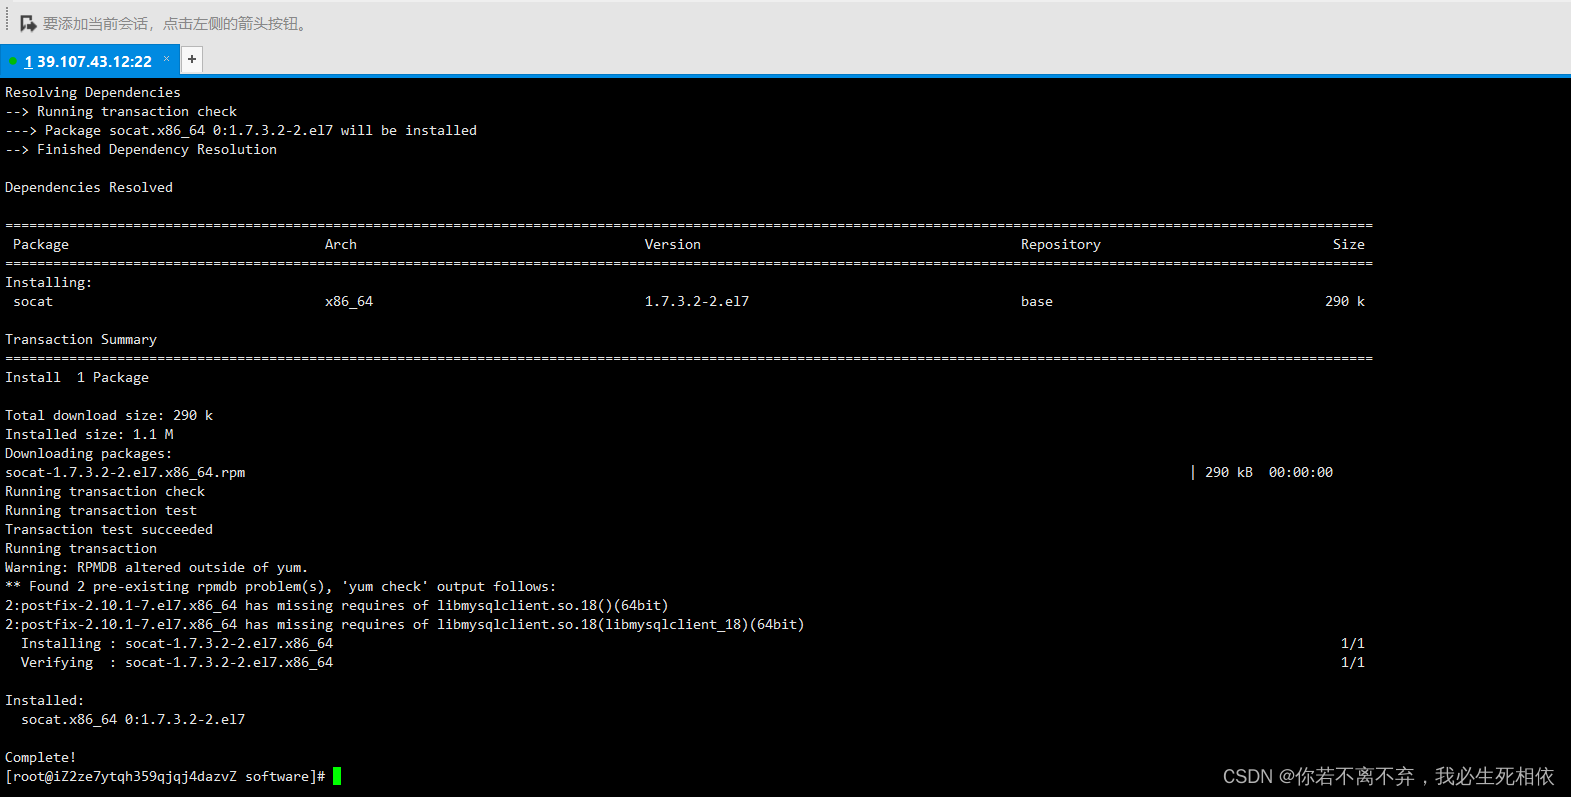Click the 'x86_64' arch cell in socat row
This screenshot has height=797, width=1571.
click(x=349, y=301)
